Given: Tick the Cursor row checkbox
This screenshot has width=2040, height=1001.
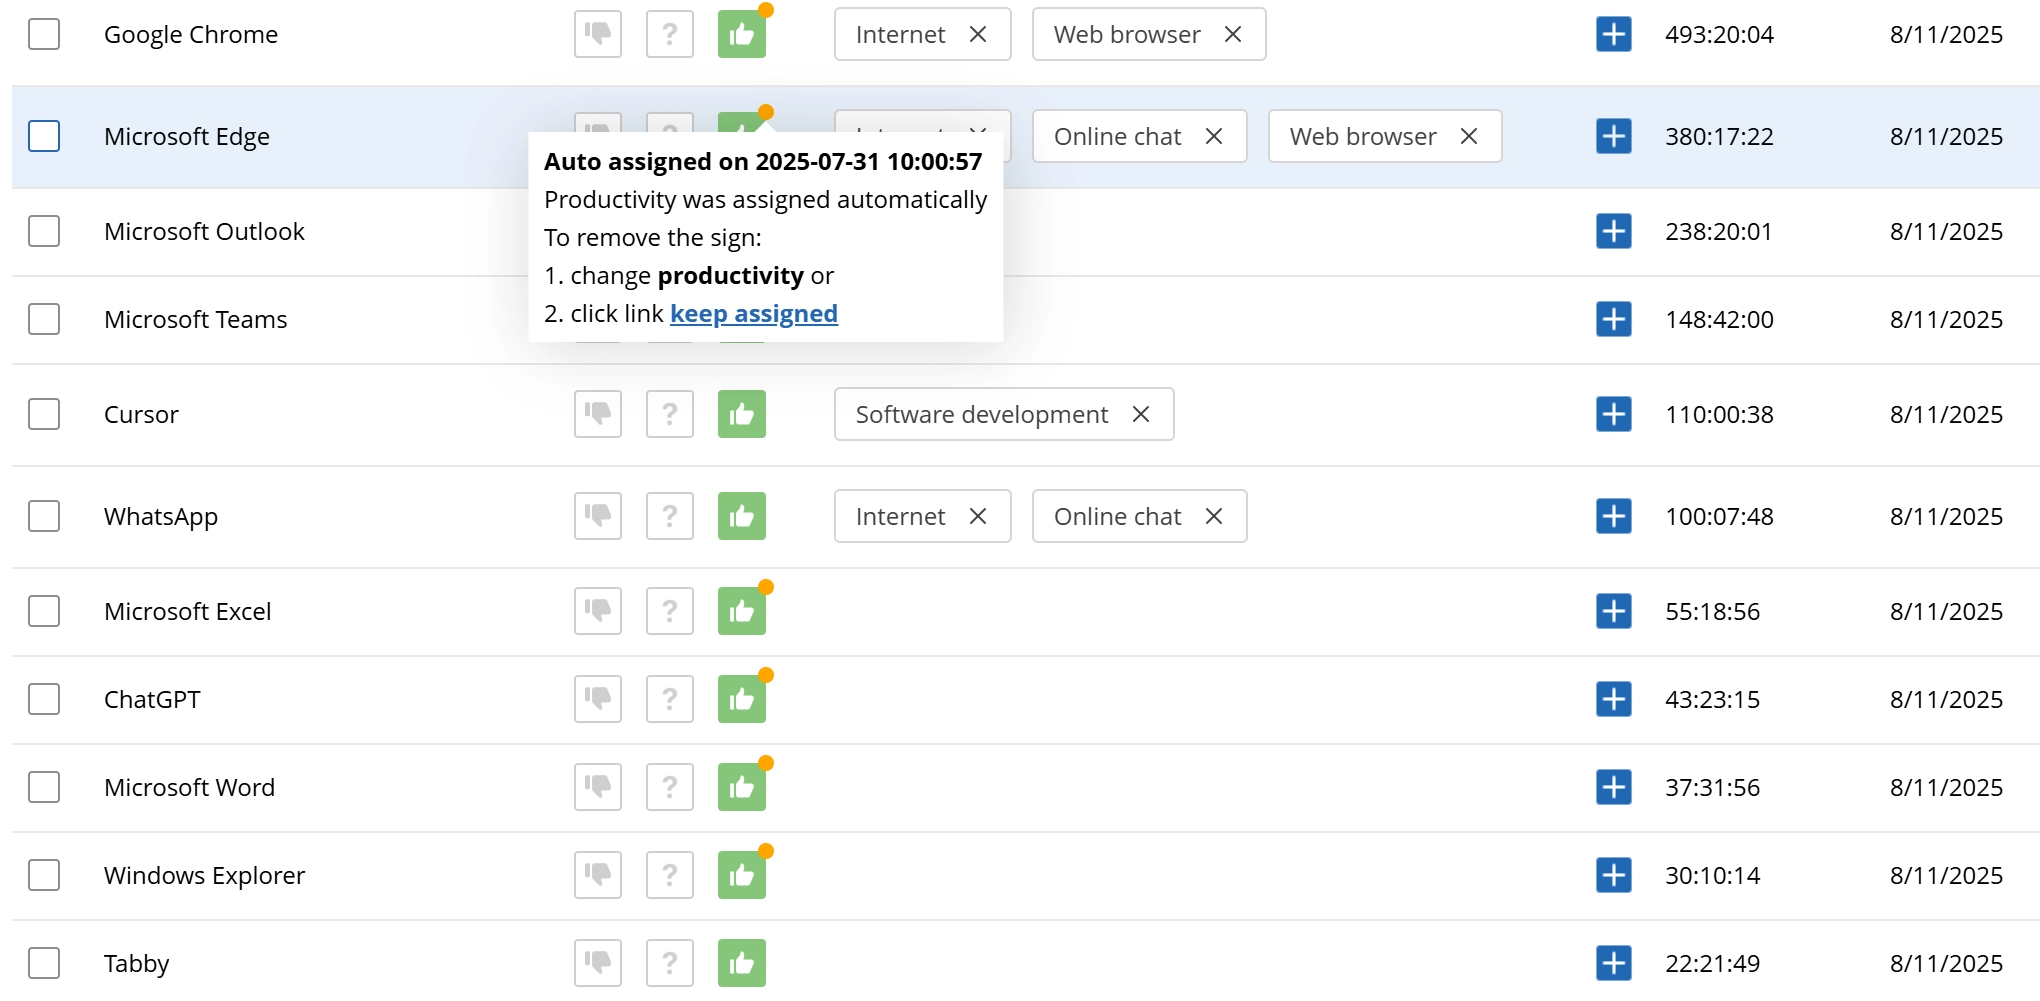Looking at the screenshot, I should [x=44, y=414].
